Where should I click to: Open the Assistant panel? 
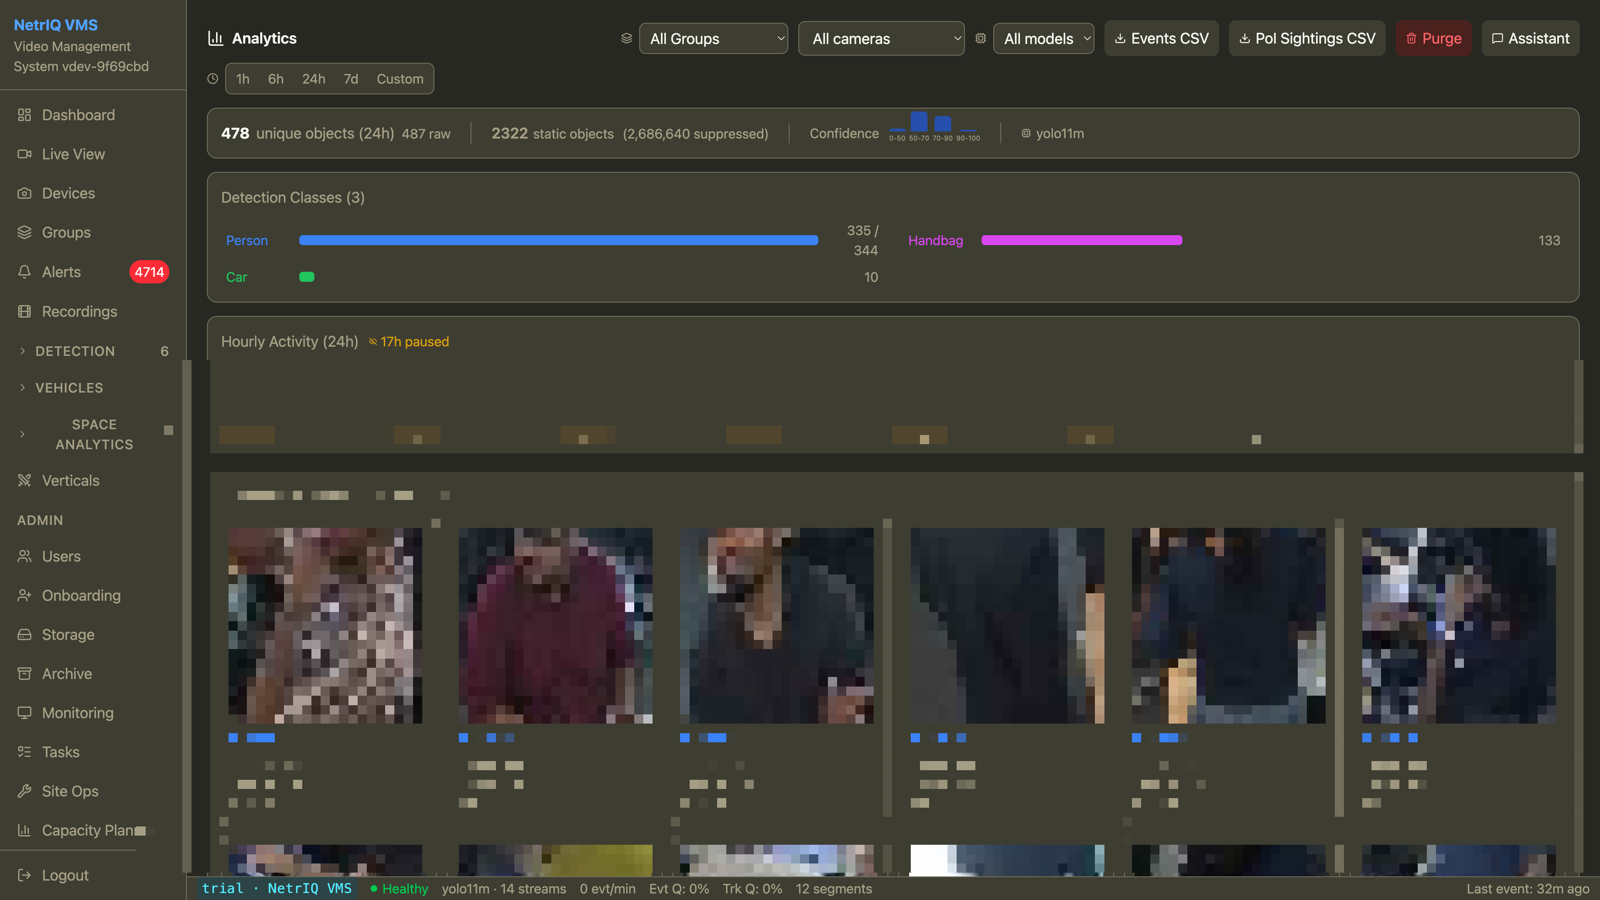1530,38
